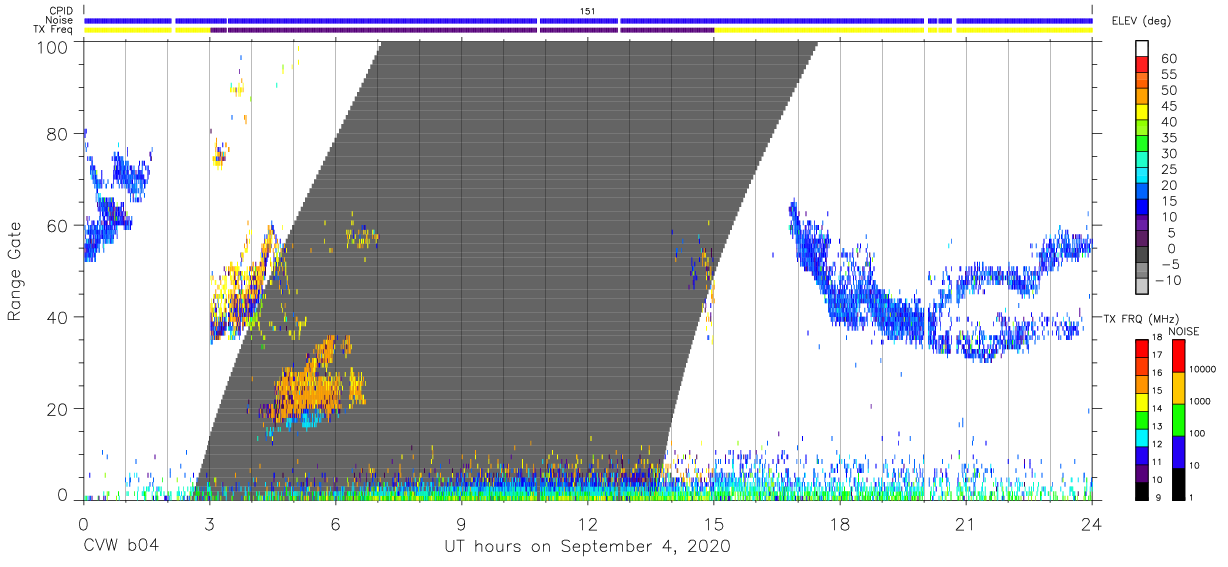This screenshot has height=567, width=1228.
Task: Click UT hour tick label 9
Action: (461, 524)
